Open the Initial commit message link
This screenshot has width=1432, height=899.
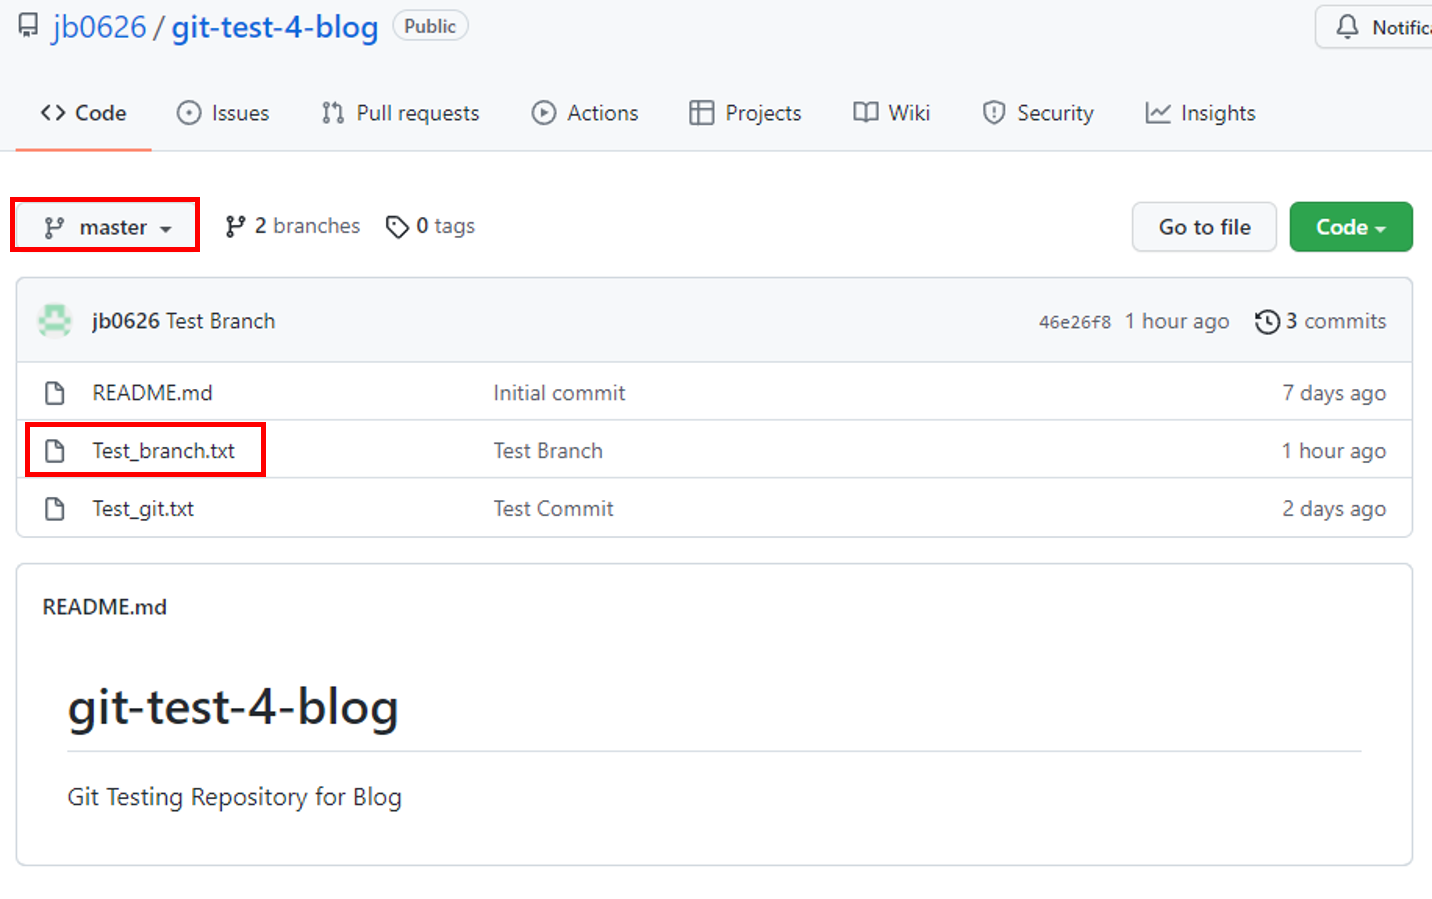click(x=559, y=393)
